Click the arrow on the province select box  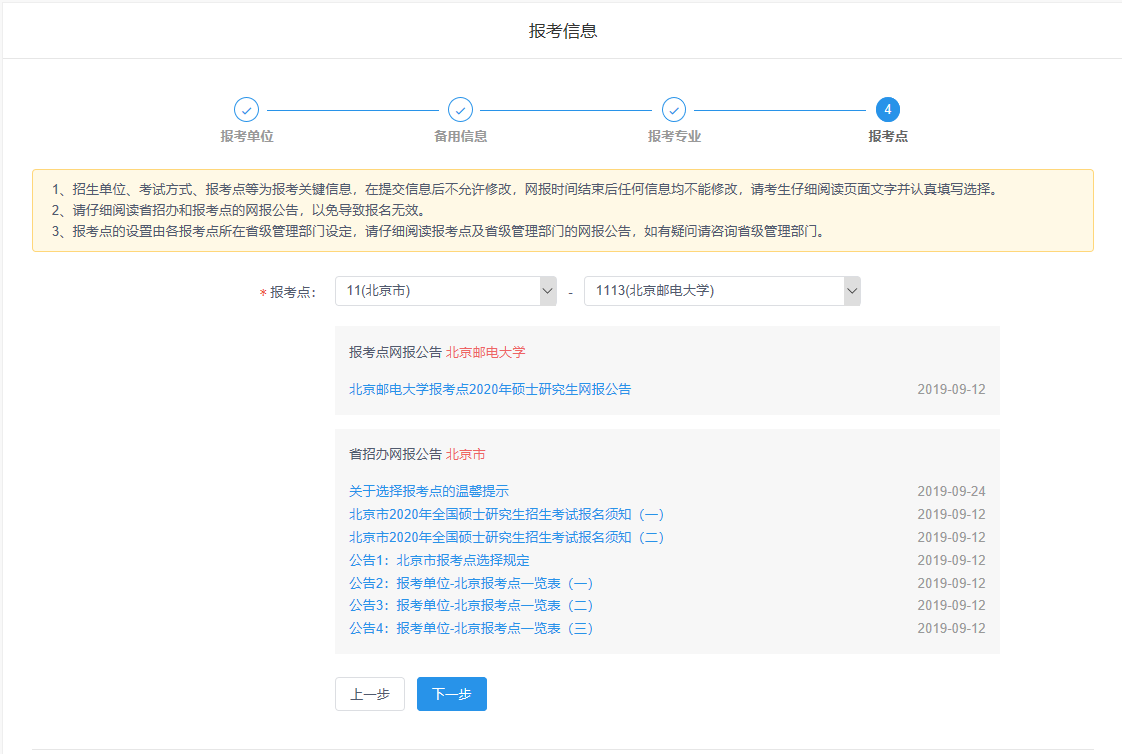click(x=547, y=291)
